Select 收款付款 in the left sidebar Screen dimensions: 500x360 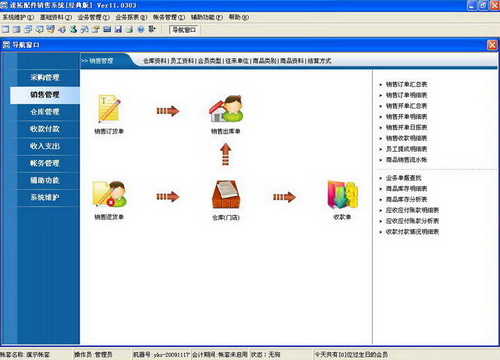(x=45, y=129)
